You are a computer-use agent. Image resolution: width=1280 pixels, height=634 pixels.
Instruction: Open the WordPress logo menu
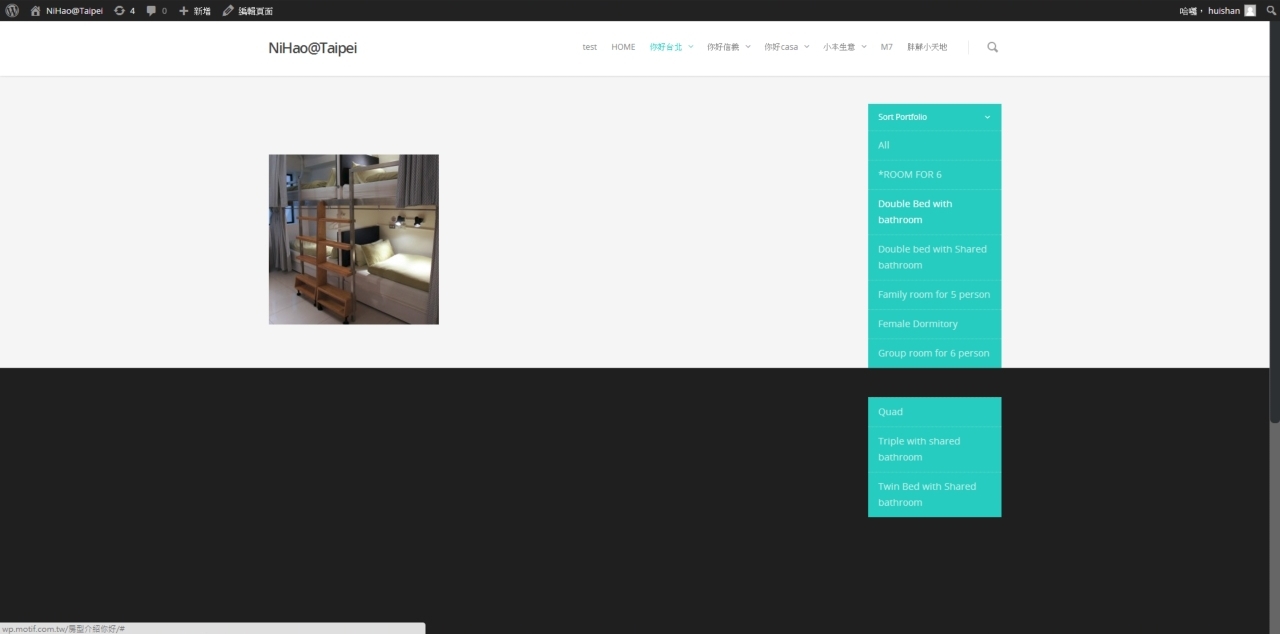[x=12, y=10]
